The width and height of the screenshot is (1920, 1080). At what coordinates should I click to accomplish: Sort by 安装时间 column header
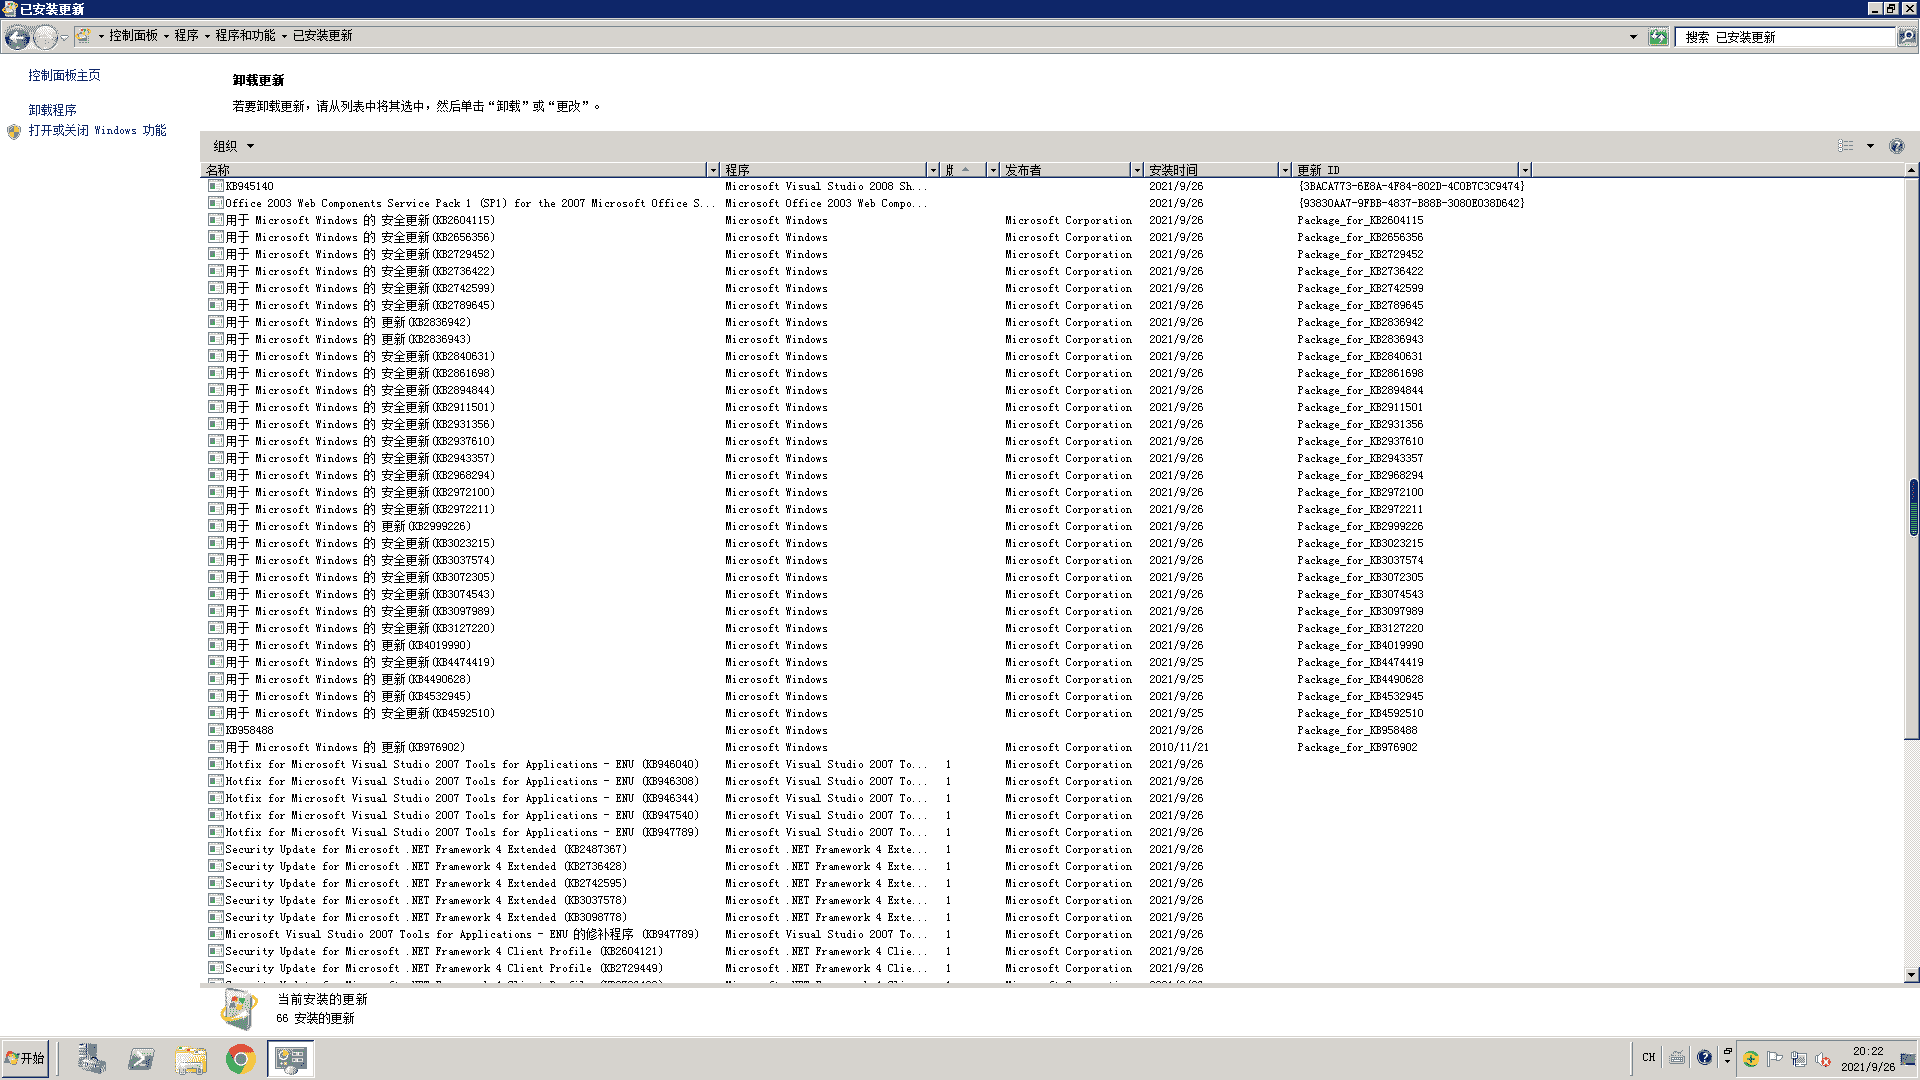1212,170
